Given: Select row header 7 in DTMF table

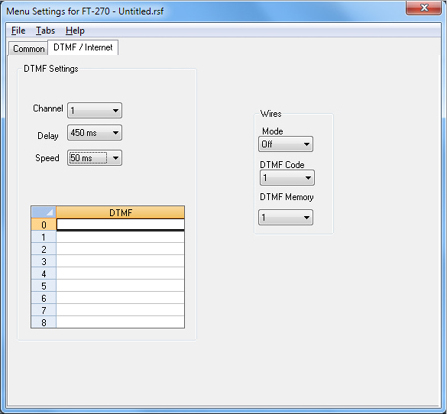Looking at the screenshot, I should tap(44, 310).
